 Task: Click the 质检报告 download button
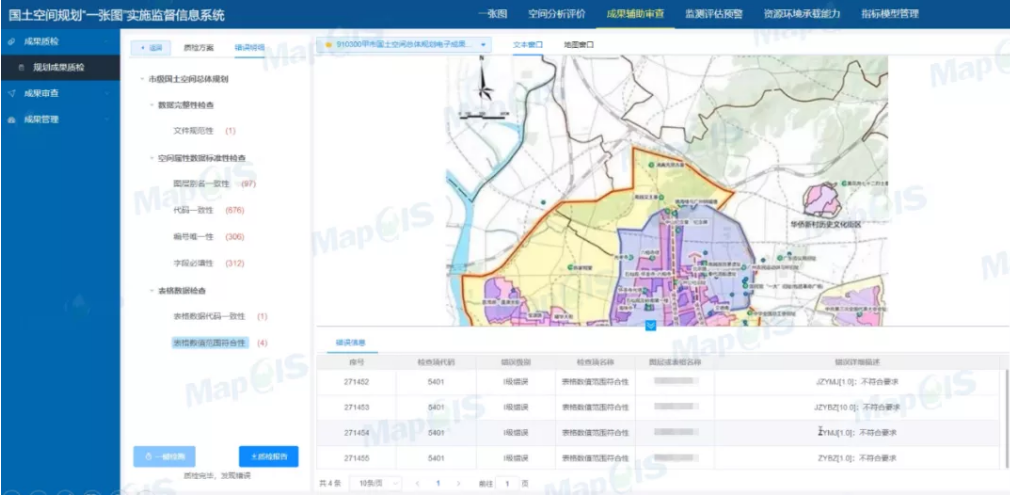pos(269,457)
